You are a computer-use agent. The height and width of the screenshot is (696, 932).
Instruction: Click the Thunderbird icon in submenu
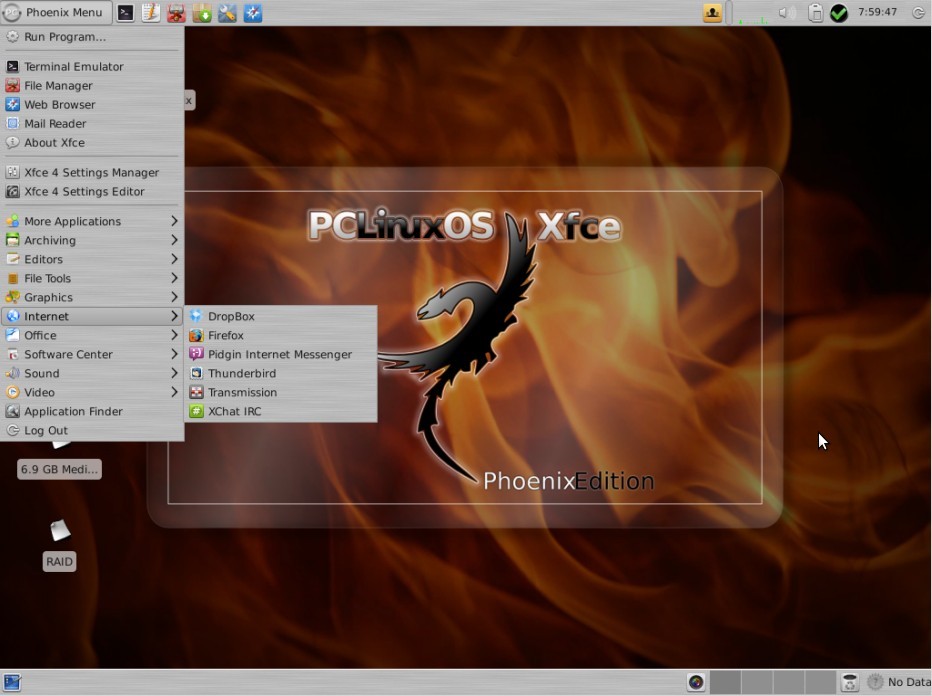coord(196,373)
